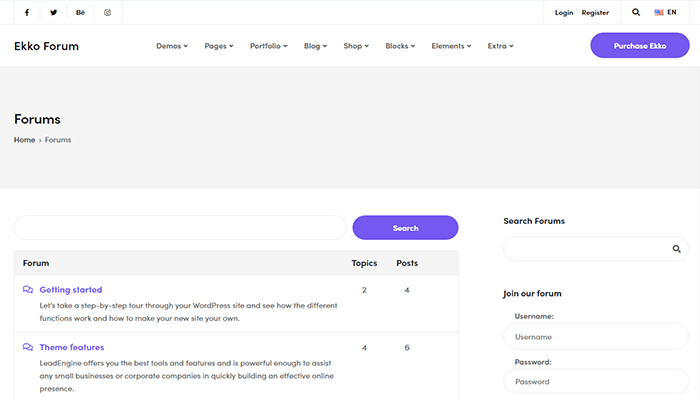Image resolution: width=700 pixels, height=400 pixels.
Task: Click the Behance icon in top bar
Action: click(x=81, y=13)
